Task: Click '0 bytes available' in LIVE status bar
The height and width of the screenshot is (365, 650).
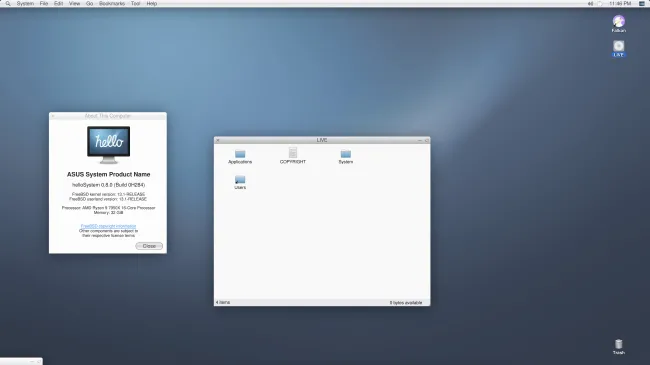Action: point(406,303)
